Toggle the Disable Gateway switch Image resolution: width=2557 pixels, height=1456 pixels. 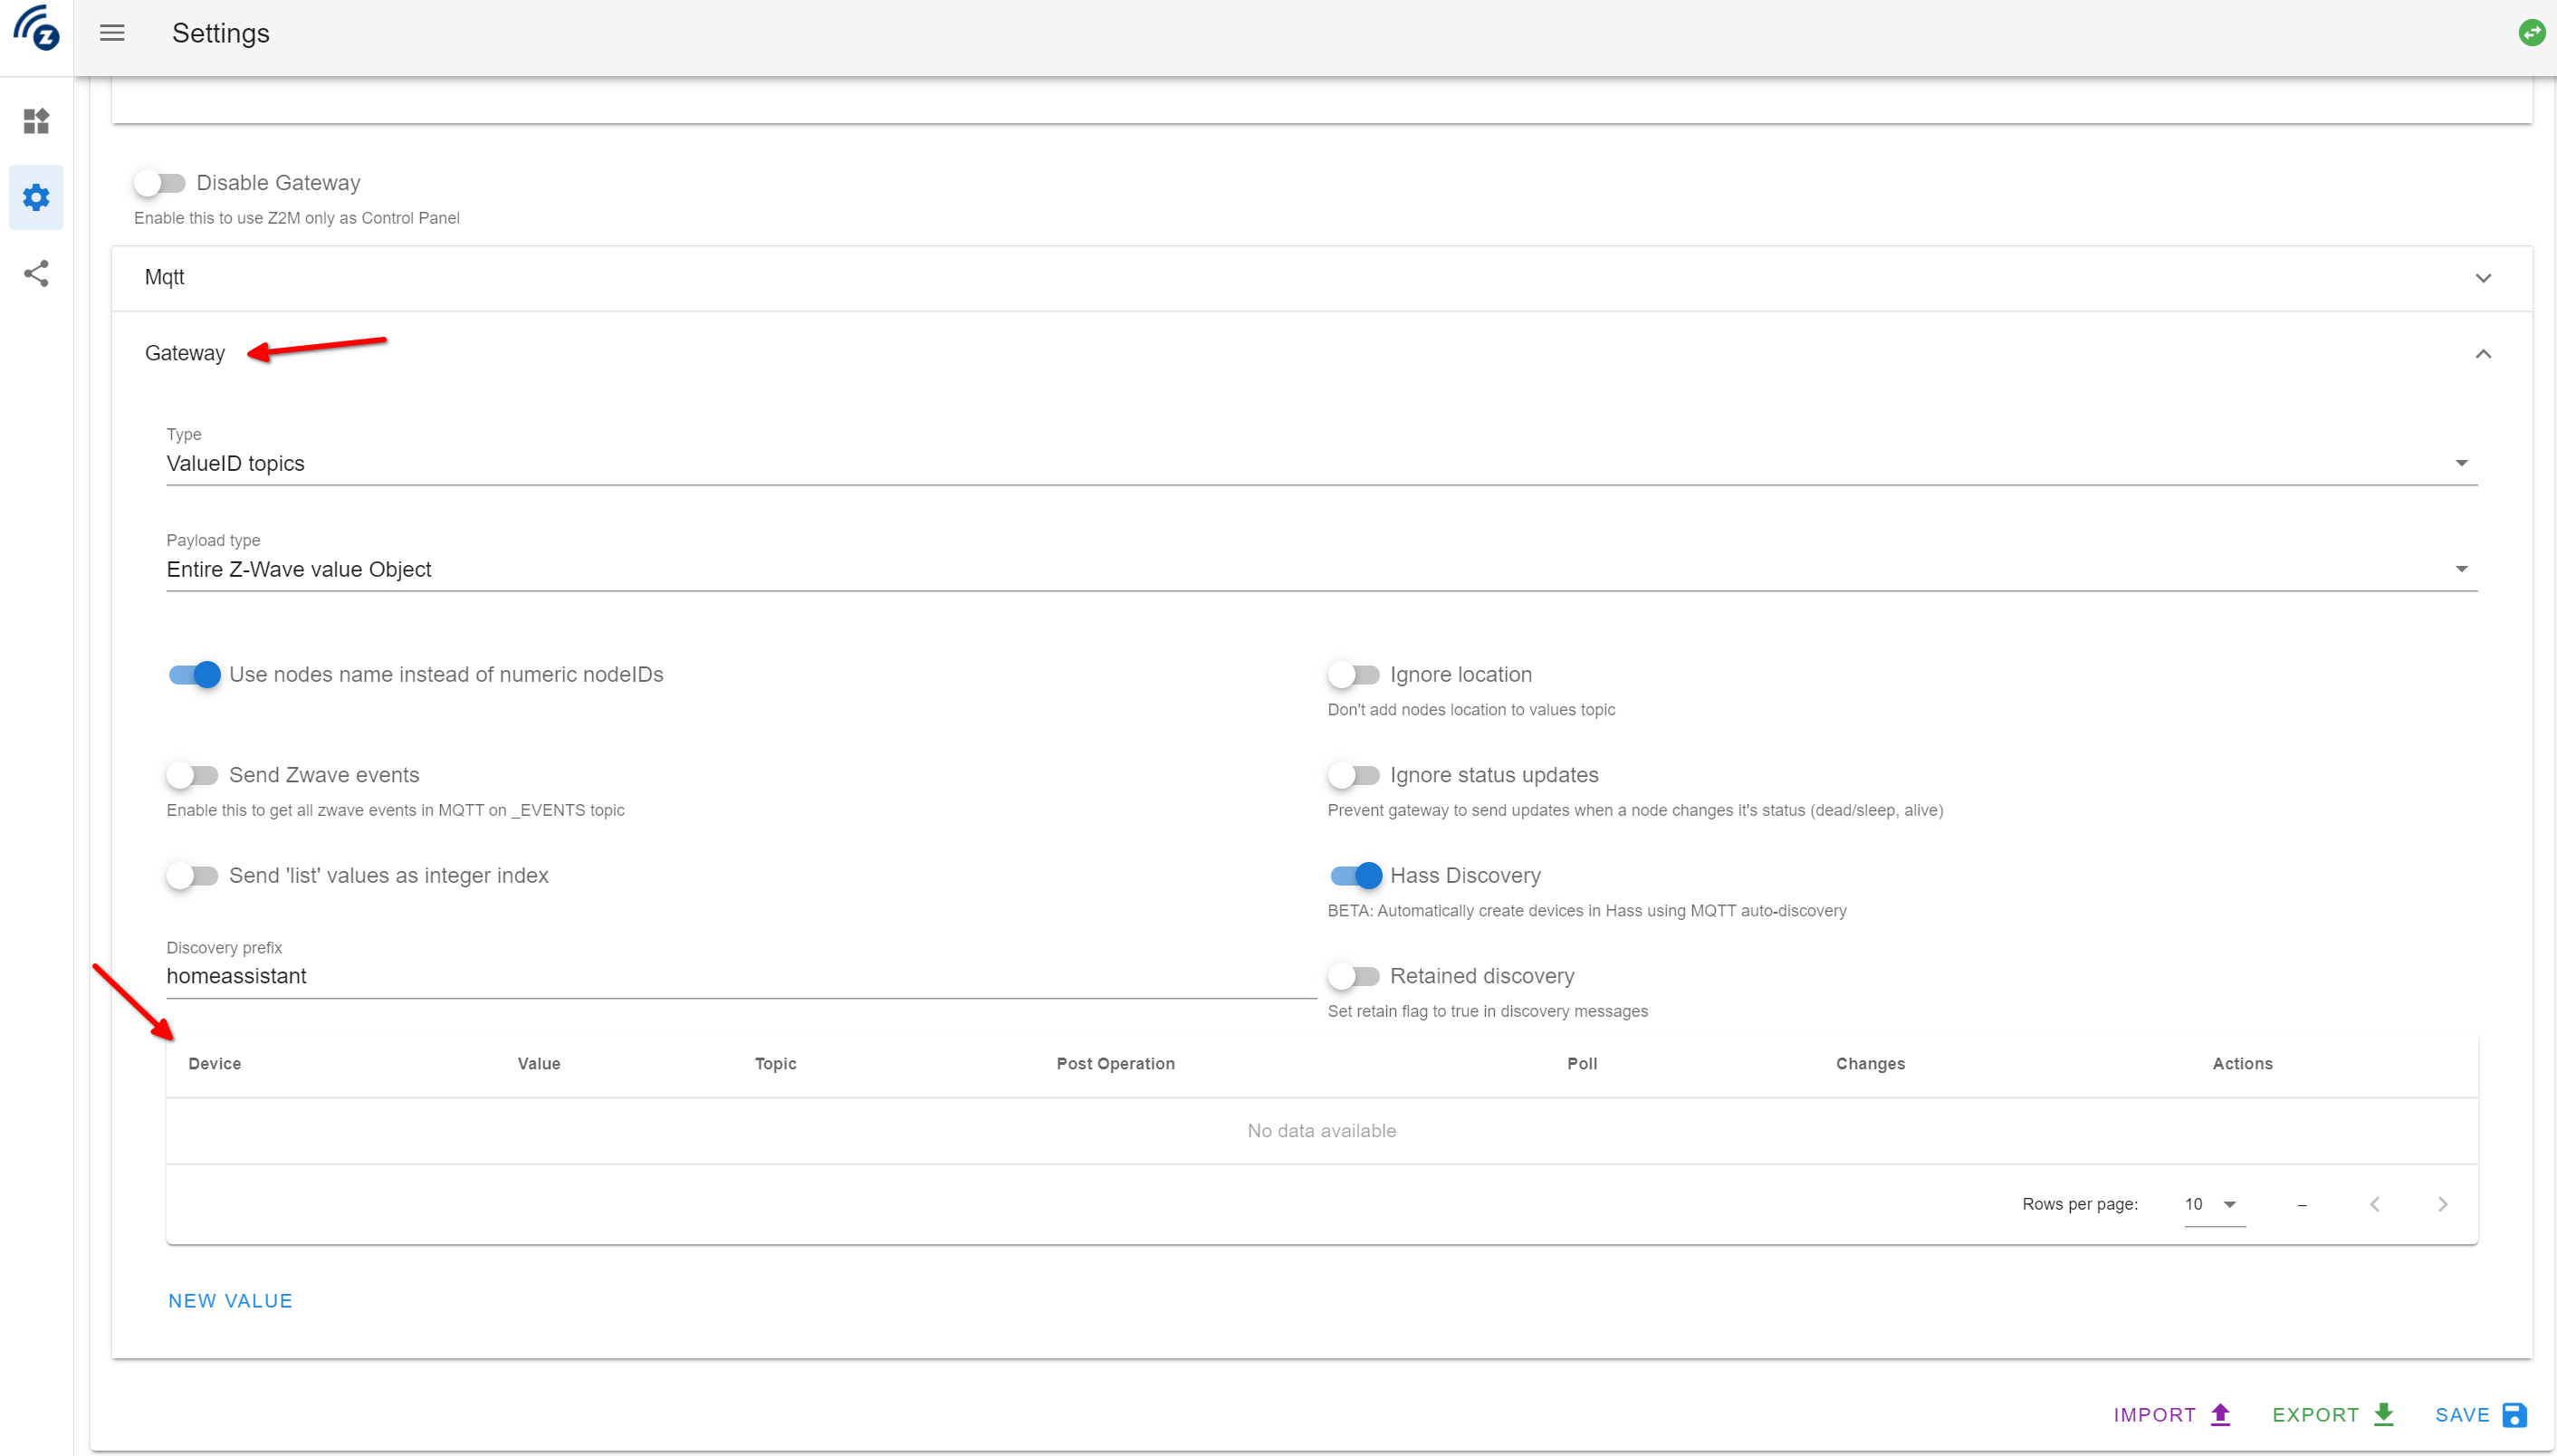click(x=160, y=183)
